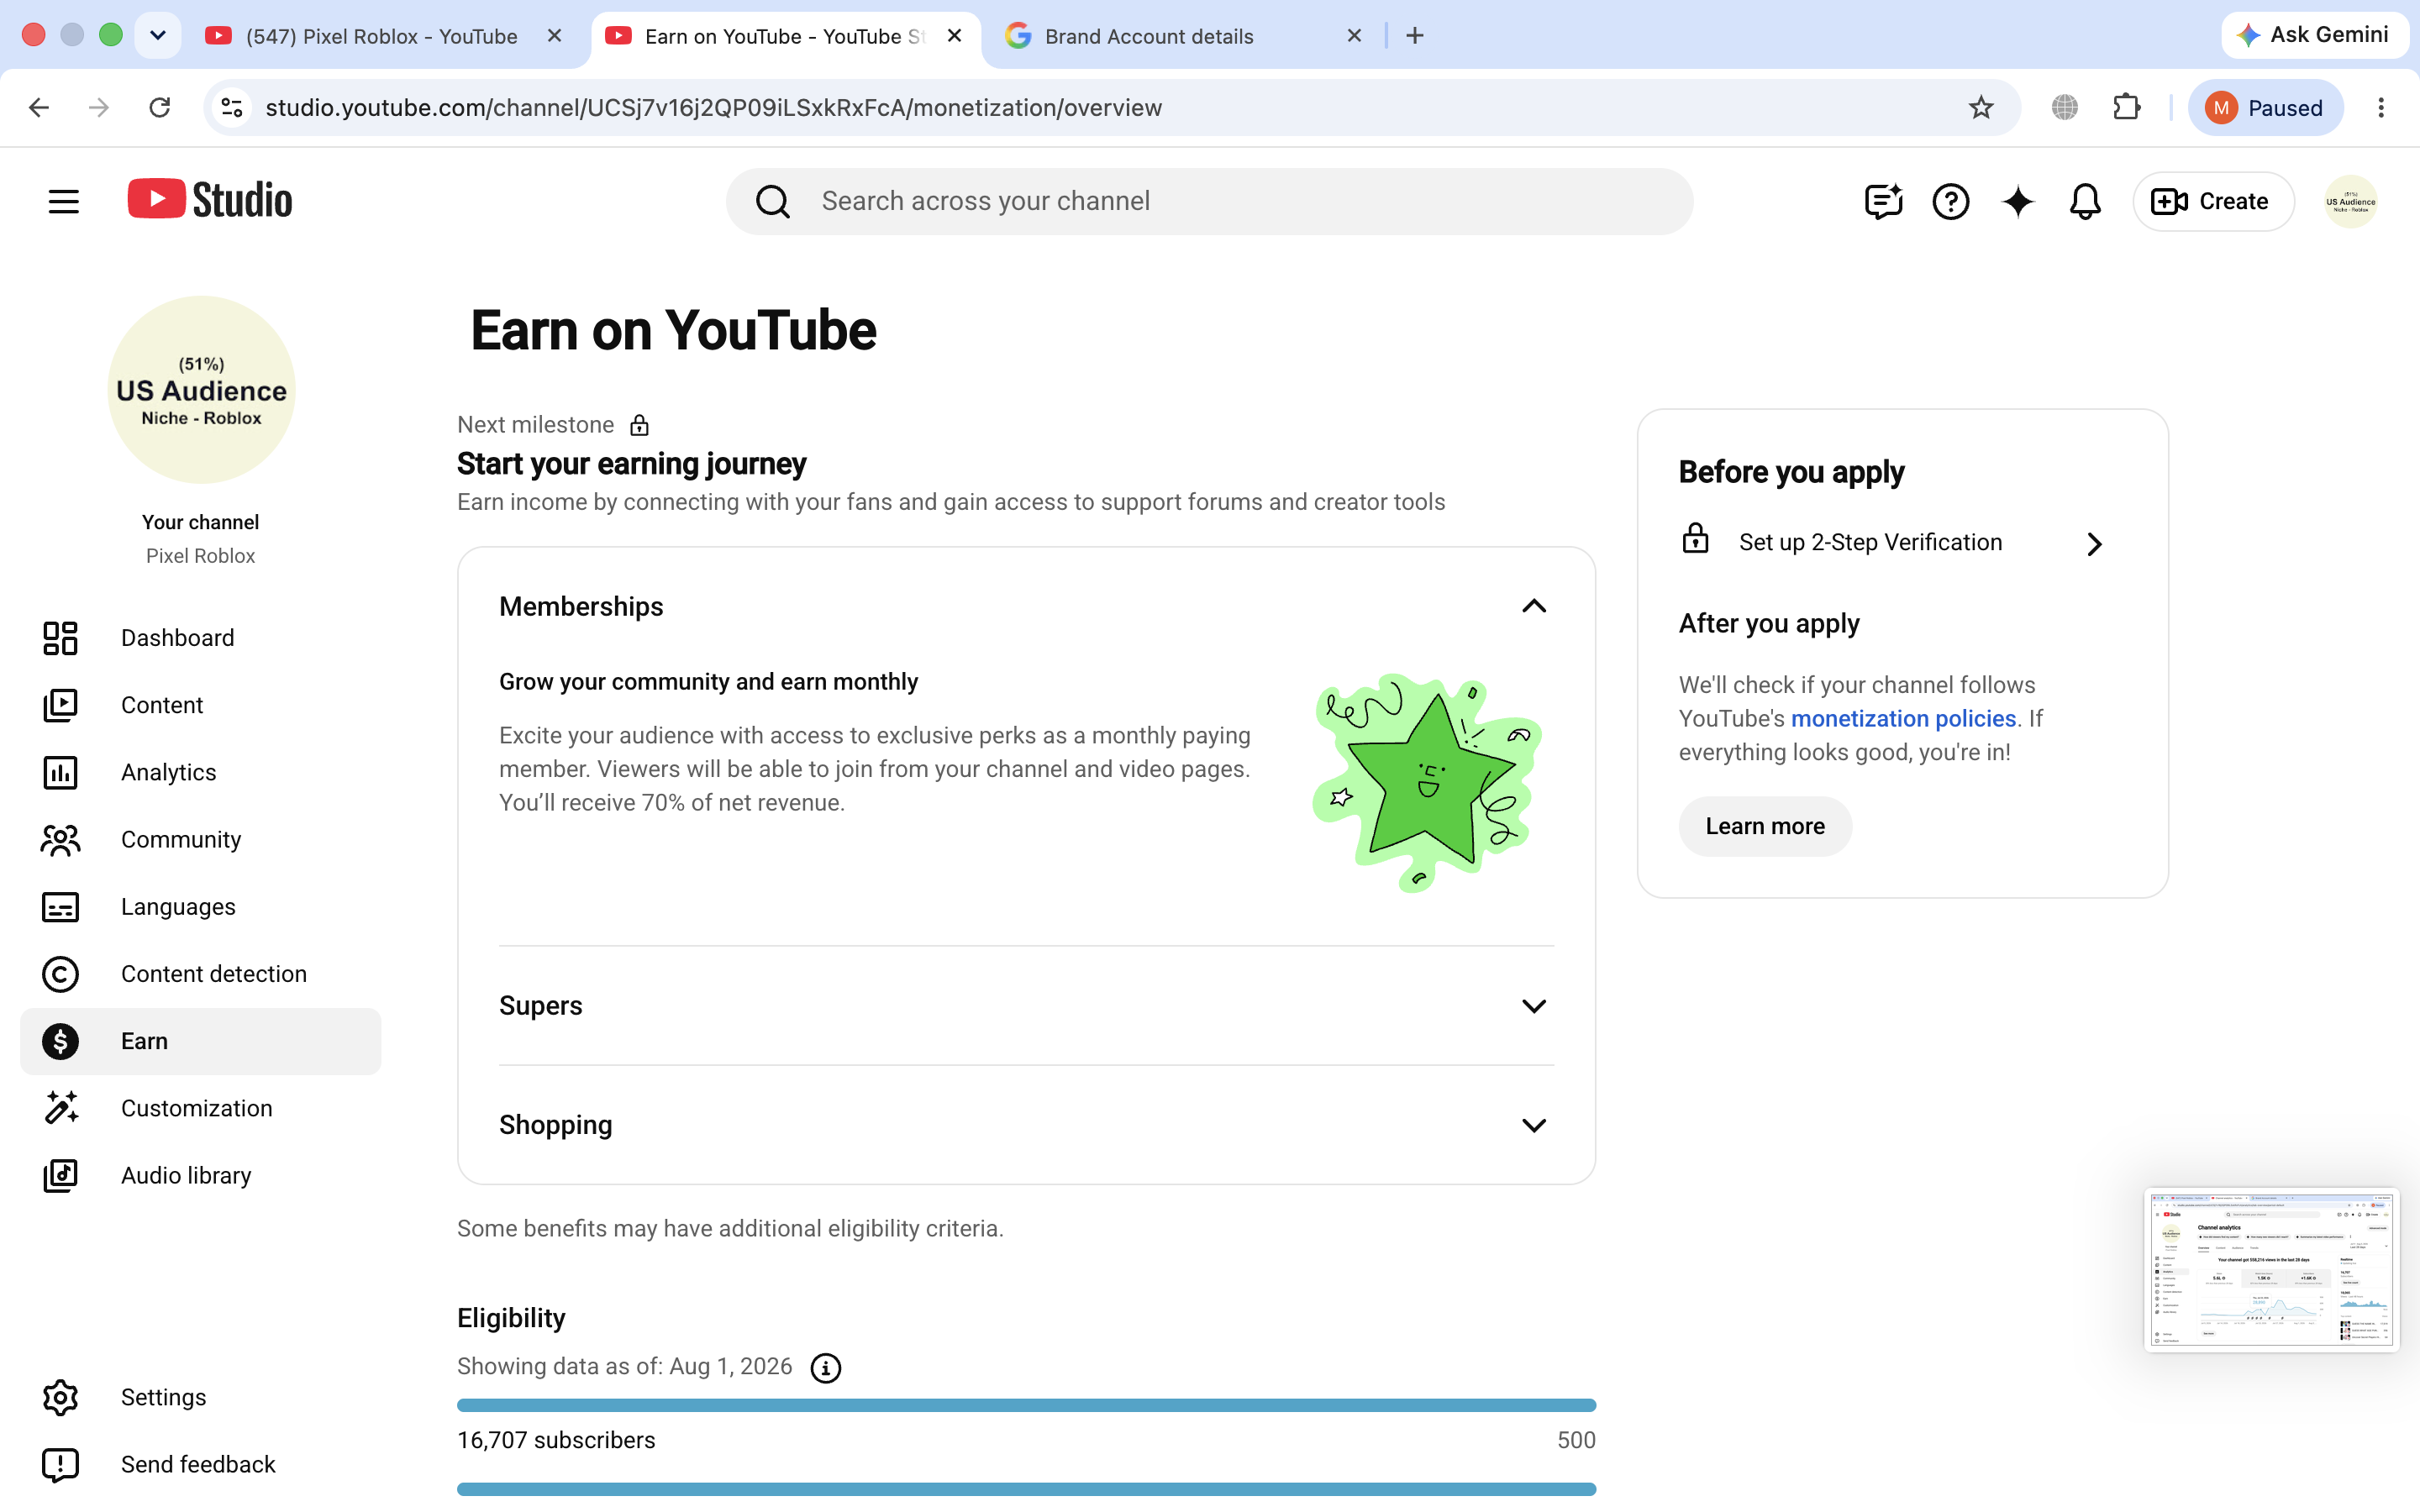Screen dimensions: 2420x1512
Task: Click the Content detection copyright icon
Action: click(x=60, y=974)
